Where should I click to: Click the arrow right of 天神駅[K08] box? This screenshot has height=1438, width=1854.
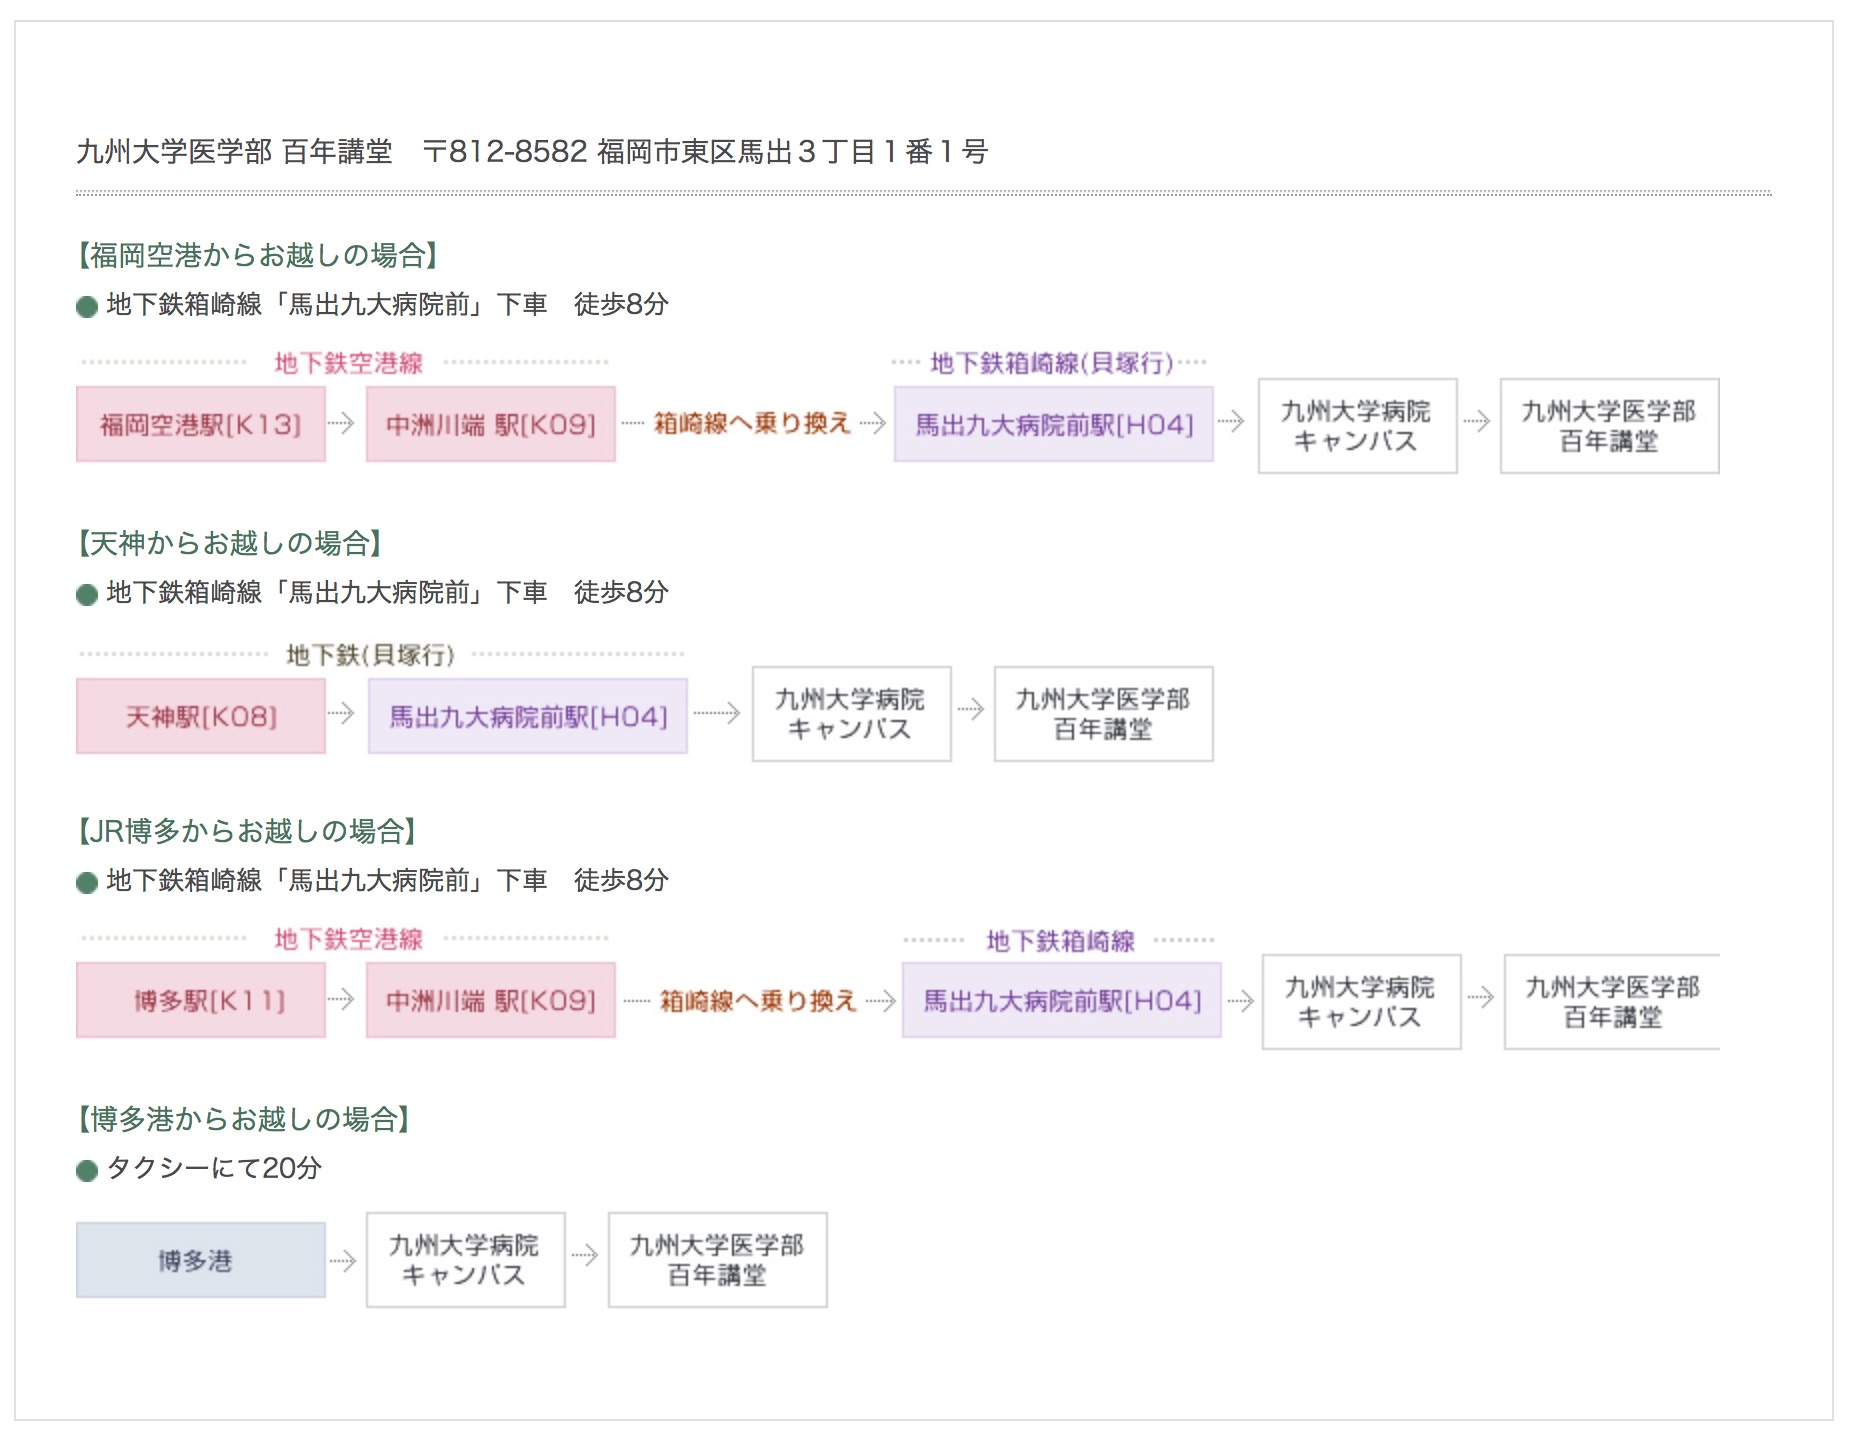[x=341, y=714]
